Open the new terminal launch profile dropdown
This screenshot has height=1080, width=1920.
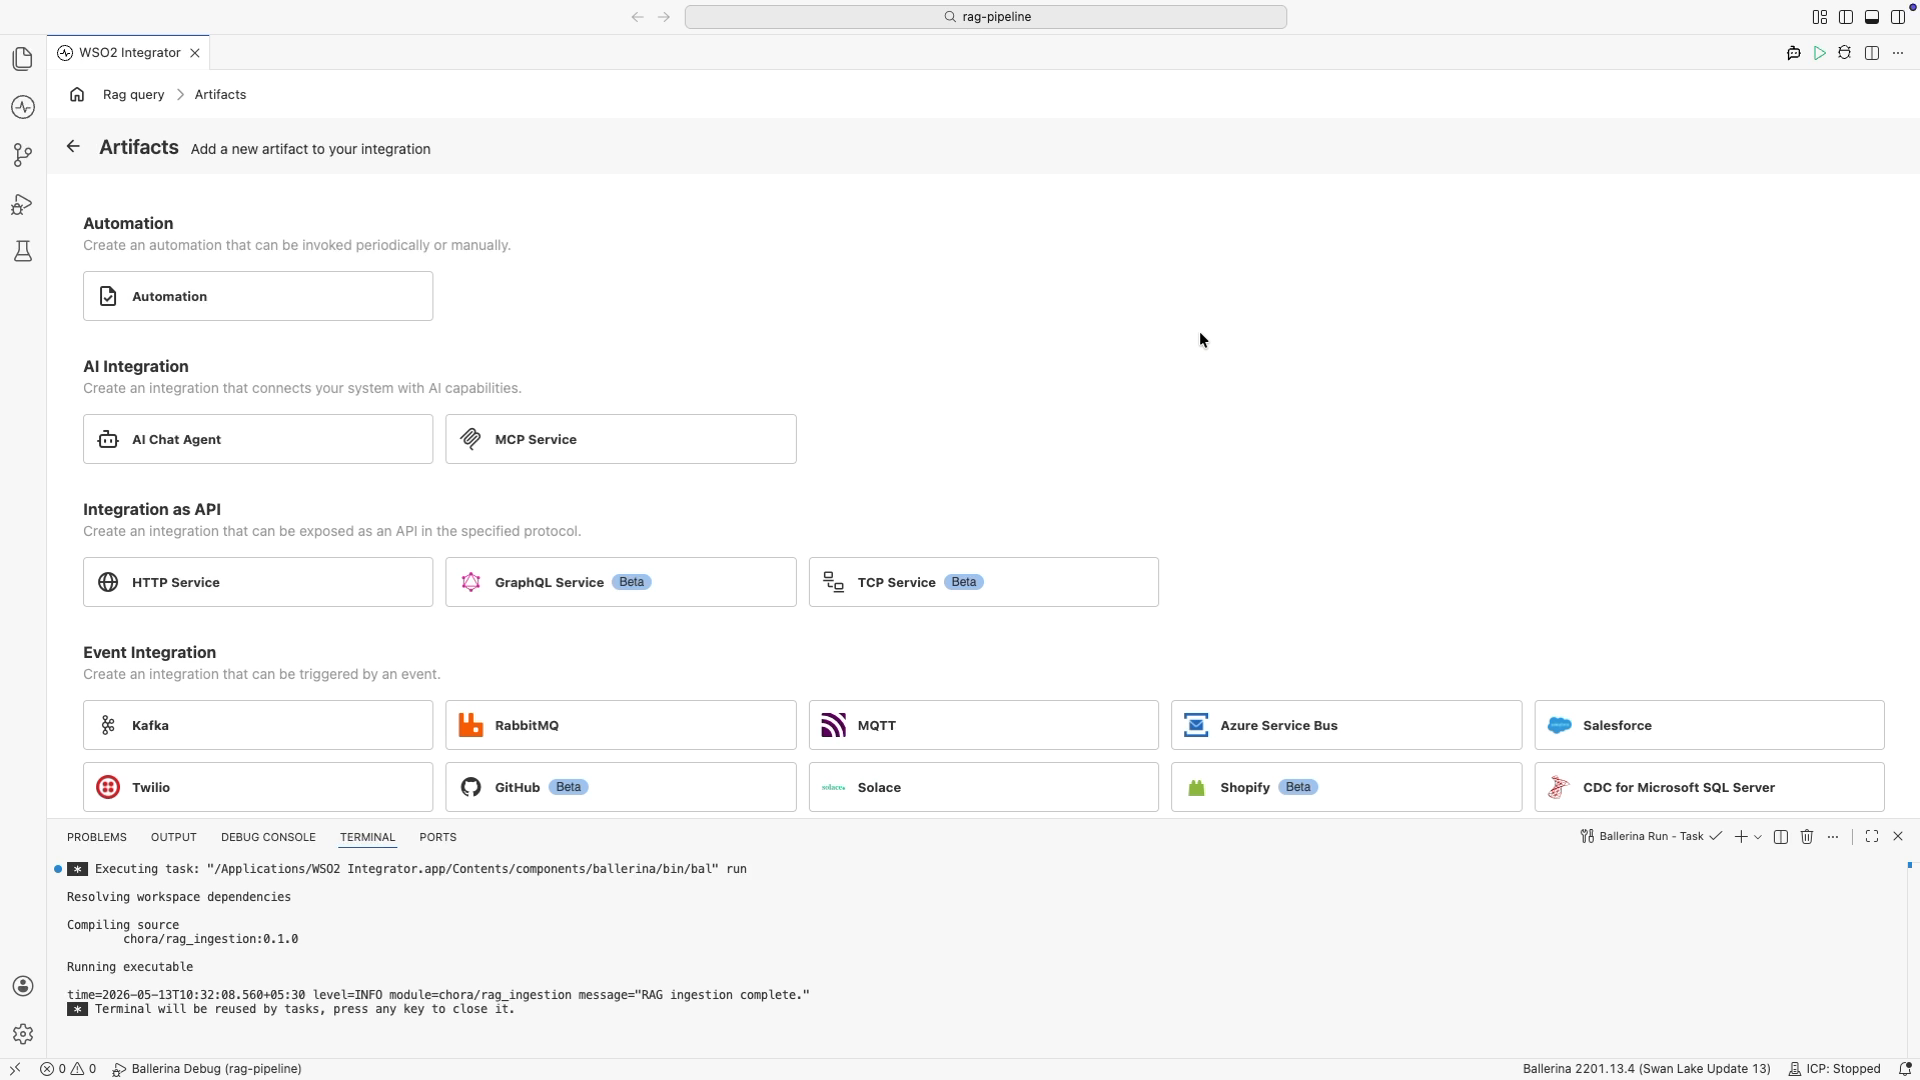(1758, 836)
